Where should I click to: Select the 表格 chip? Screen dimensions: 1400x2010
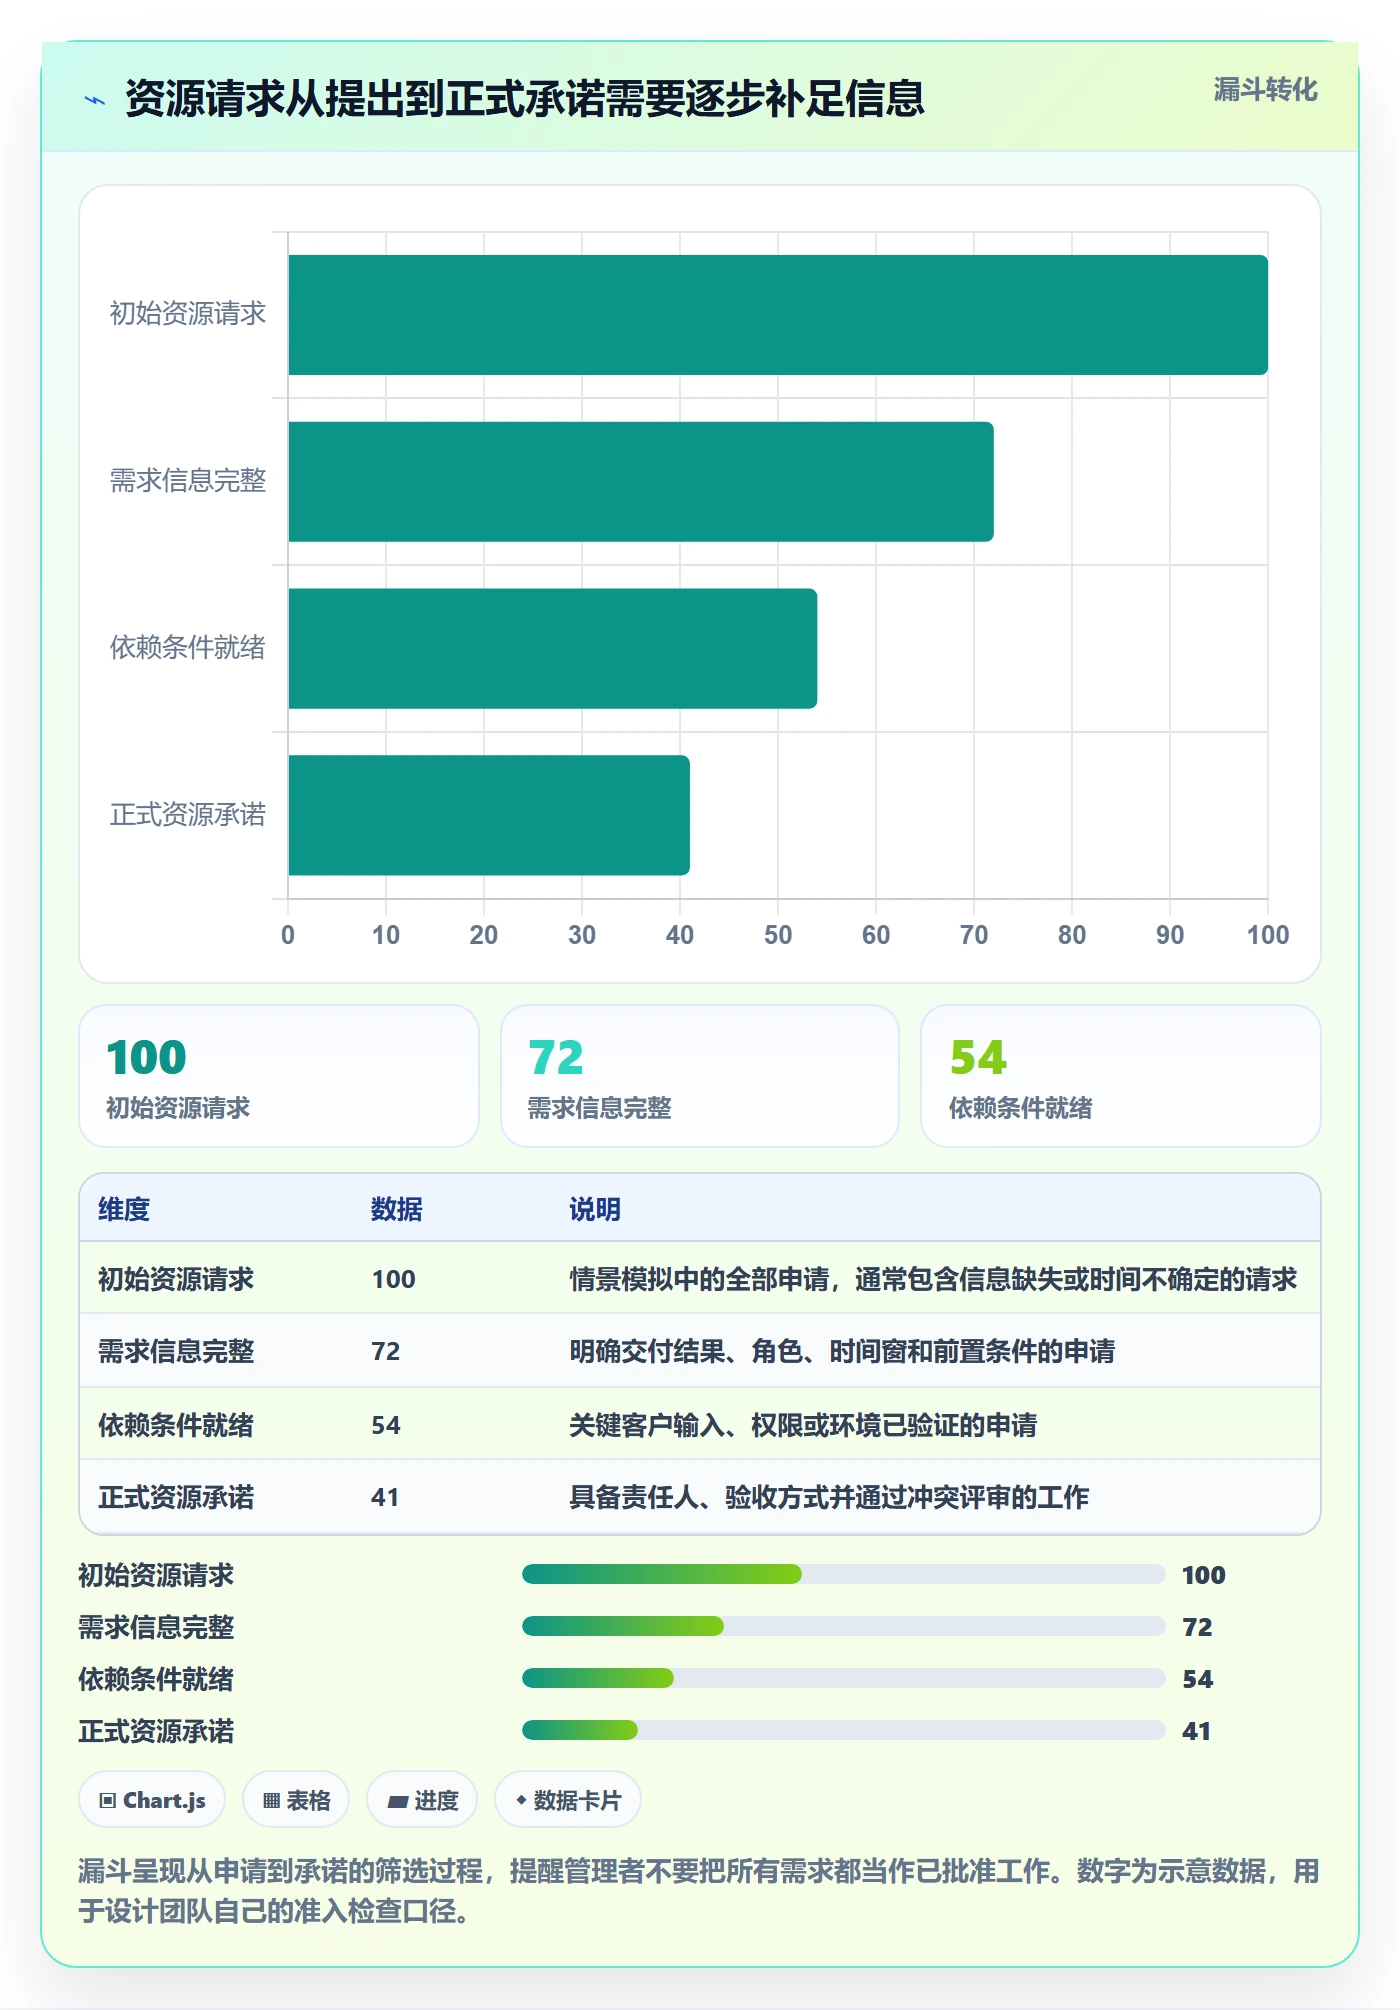(296, 1800)
